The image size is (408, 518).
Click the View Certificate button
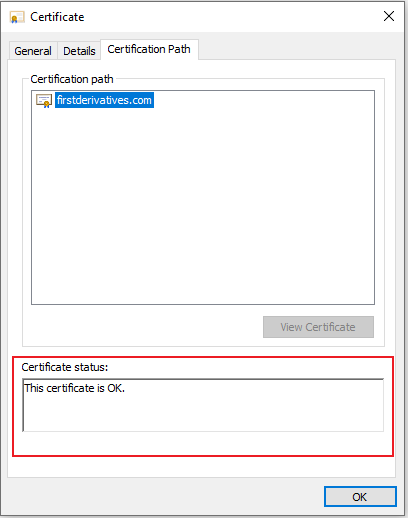coord(318,327)
